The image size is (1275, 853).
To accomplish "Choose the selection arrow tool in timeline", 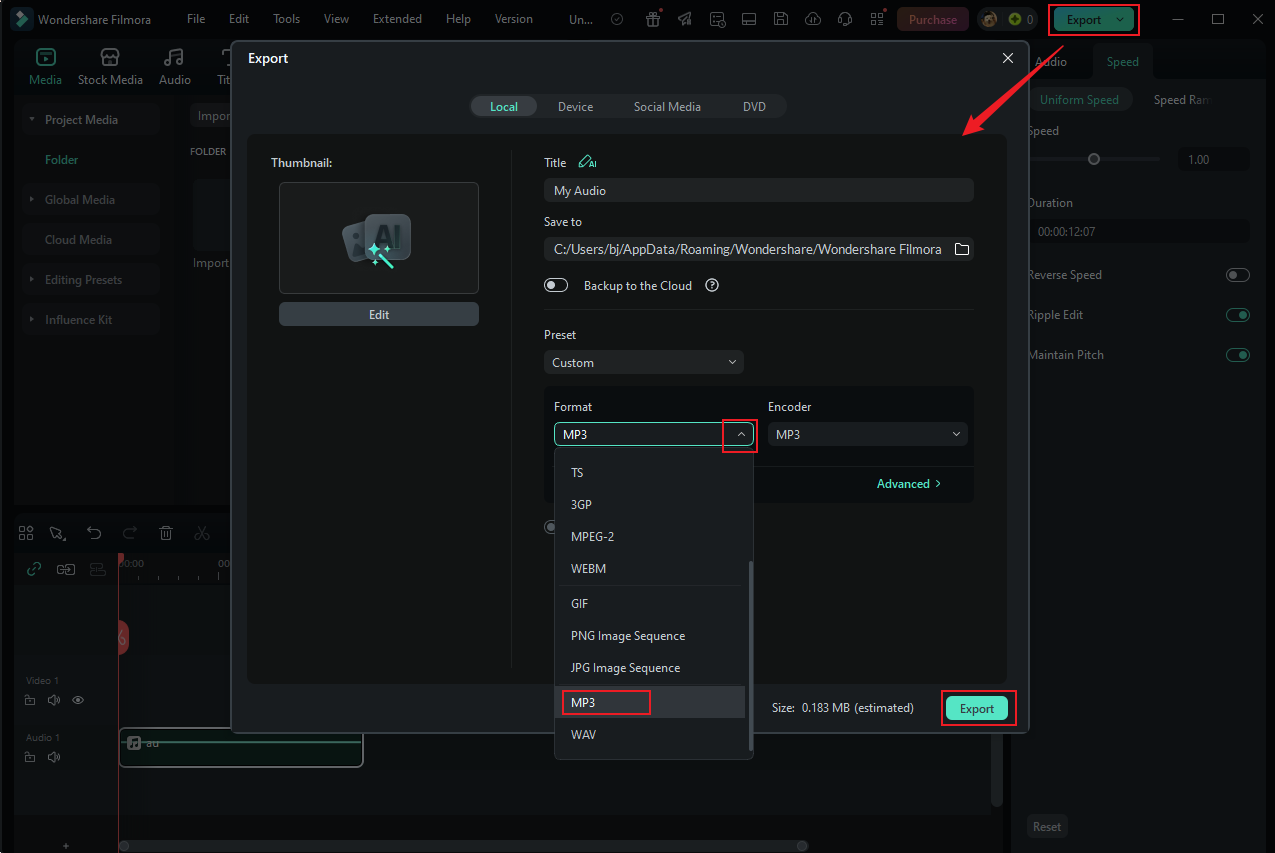I will pyautogui.click(x=58, y=533).
